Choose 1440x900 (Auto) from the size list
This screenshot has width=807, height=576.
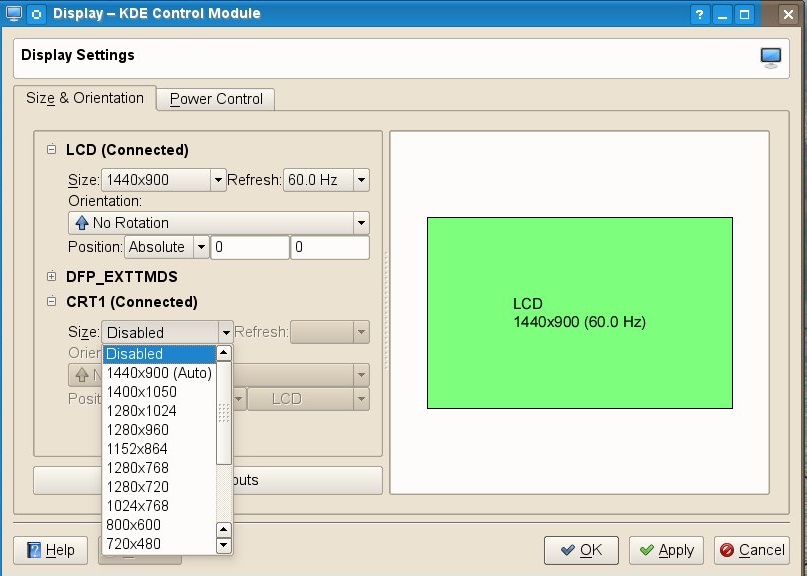159,373
